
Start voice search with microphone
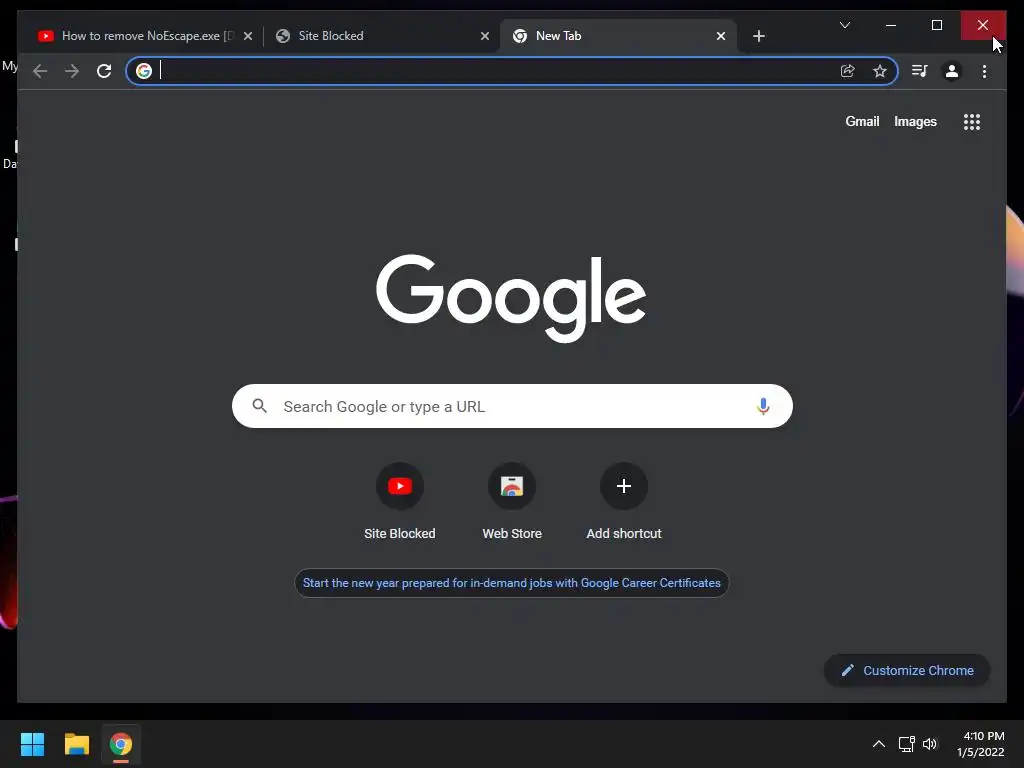click(763, 406)
